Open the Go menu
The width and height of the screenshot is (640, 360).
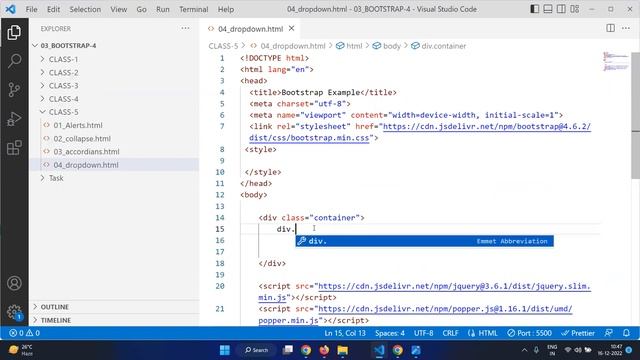coord(141,9)
